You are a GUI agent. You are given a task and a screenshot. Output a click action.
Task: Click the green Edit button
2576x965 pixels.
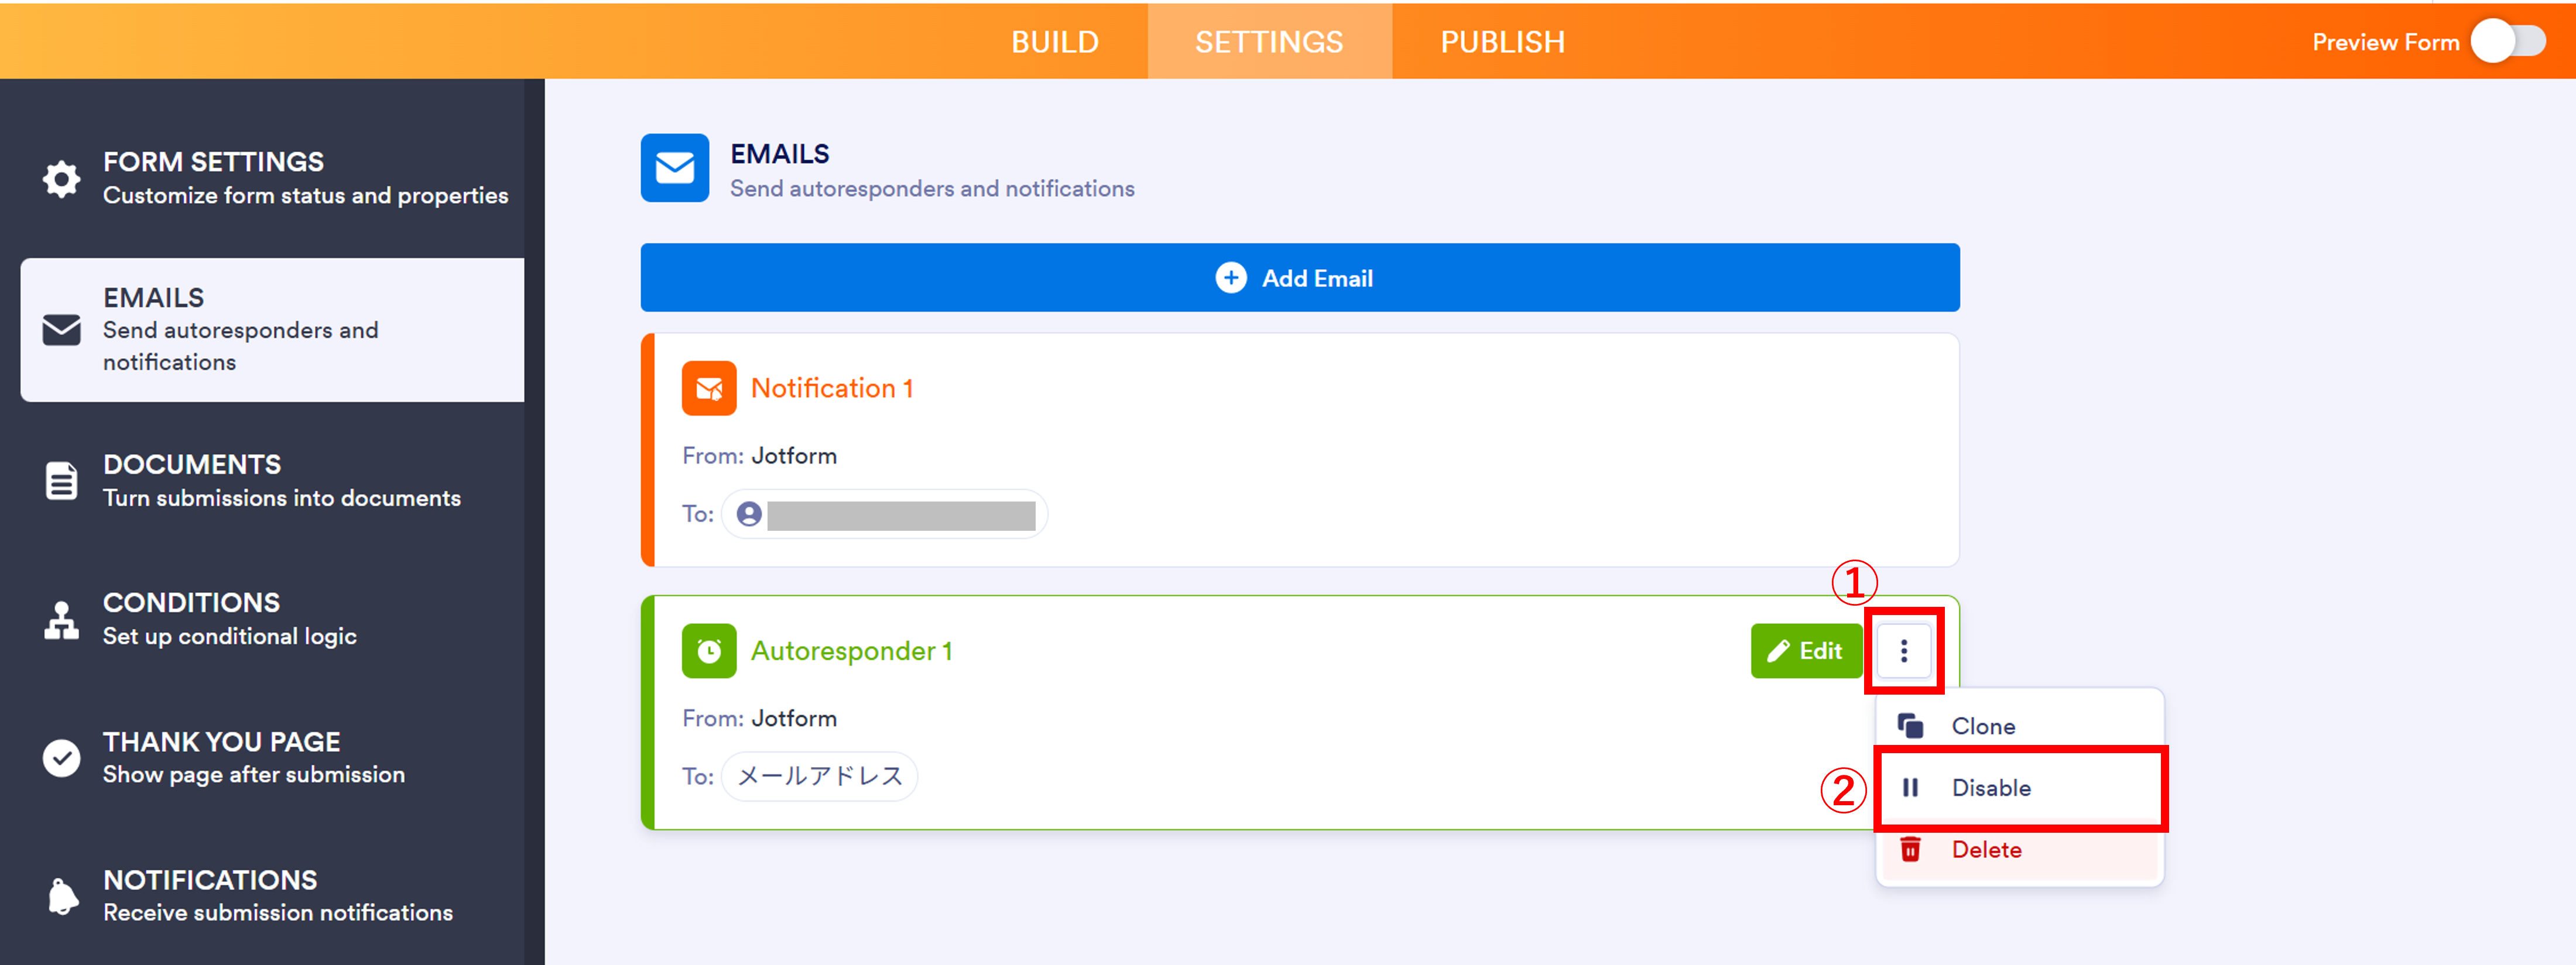click(x=1805, y=651)
